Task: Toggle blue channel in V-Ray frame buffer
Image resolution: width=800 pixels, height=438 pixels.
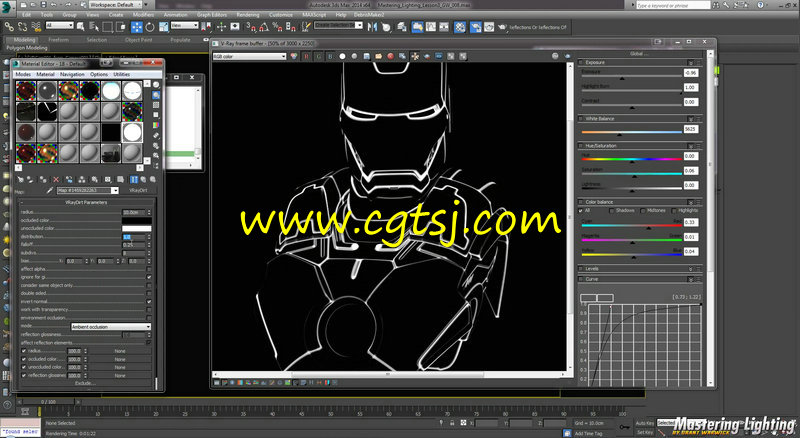Action: pos(330,56)
